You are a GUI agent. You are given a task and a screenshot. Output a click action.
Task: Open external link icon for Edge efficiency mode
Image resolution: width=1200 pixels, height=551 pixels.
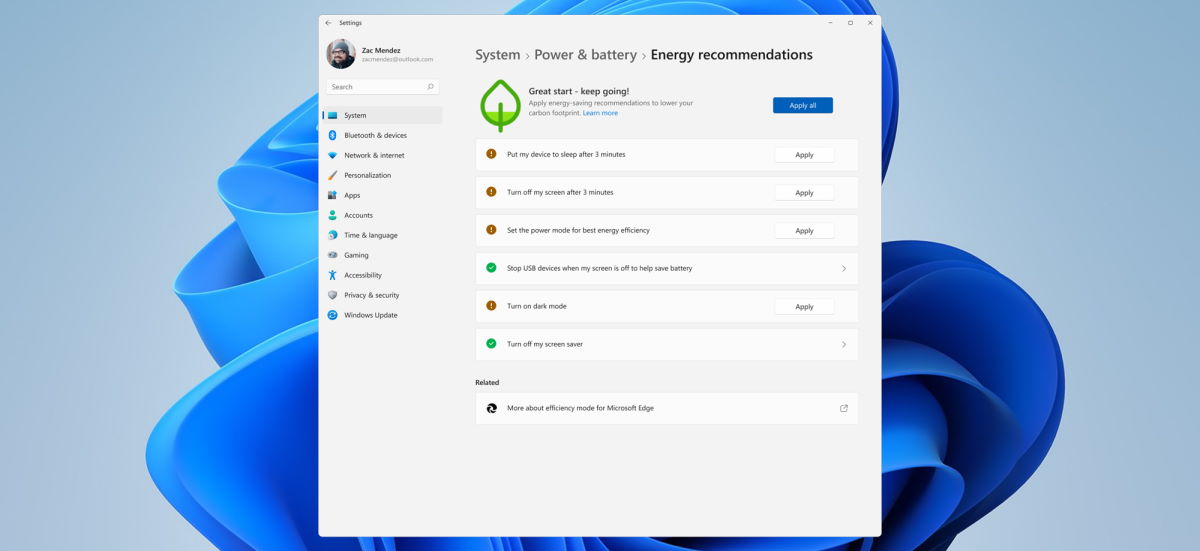pyautogui.click(x=843, y=408)
